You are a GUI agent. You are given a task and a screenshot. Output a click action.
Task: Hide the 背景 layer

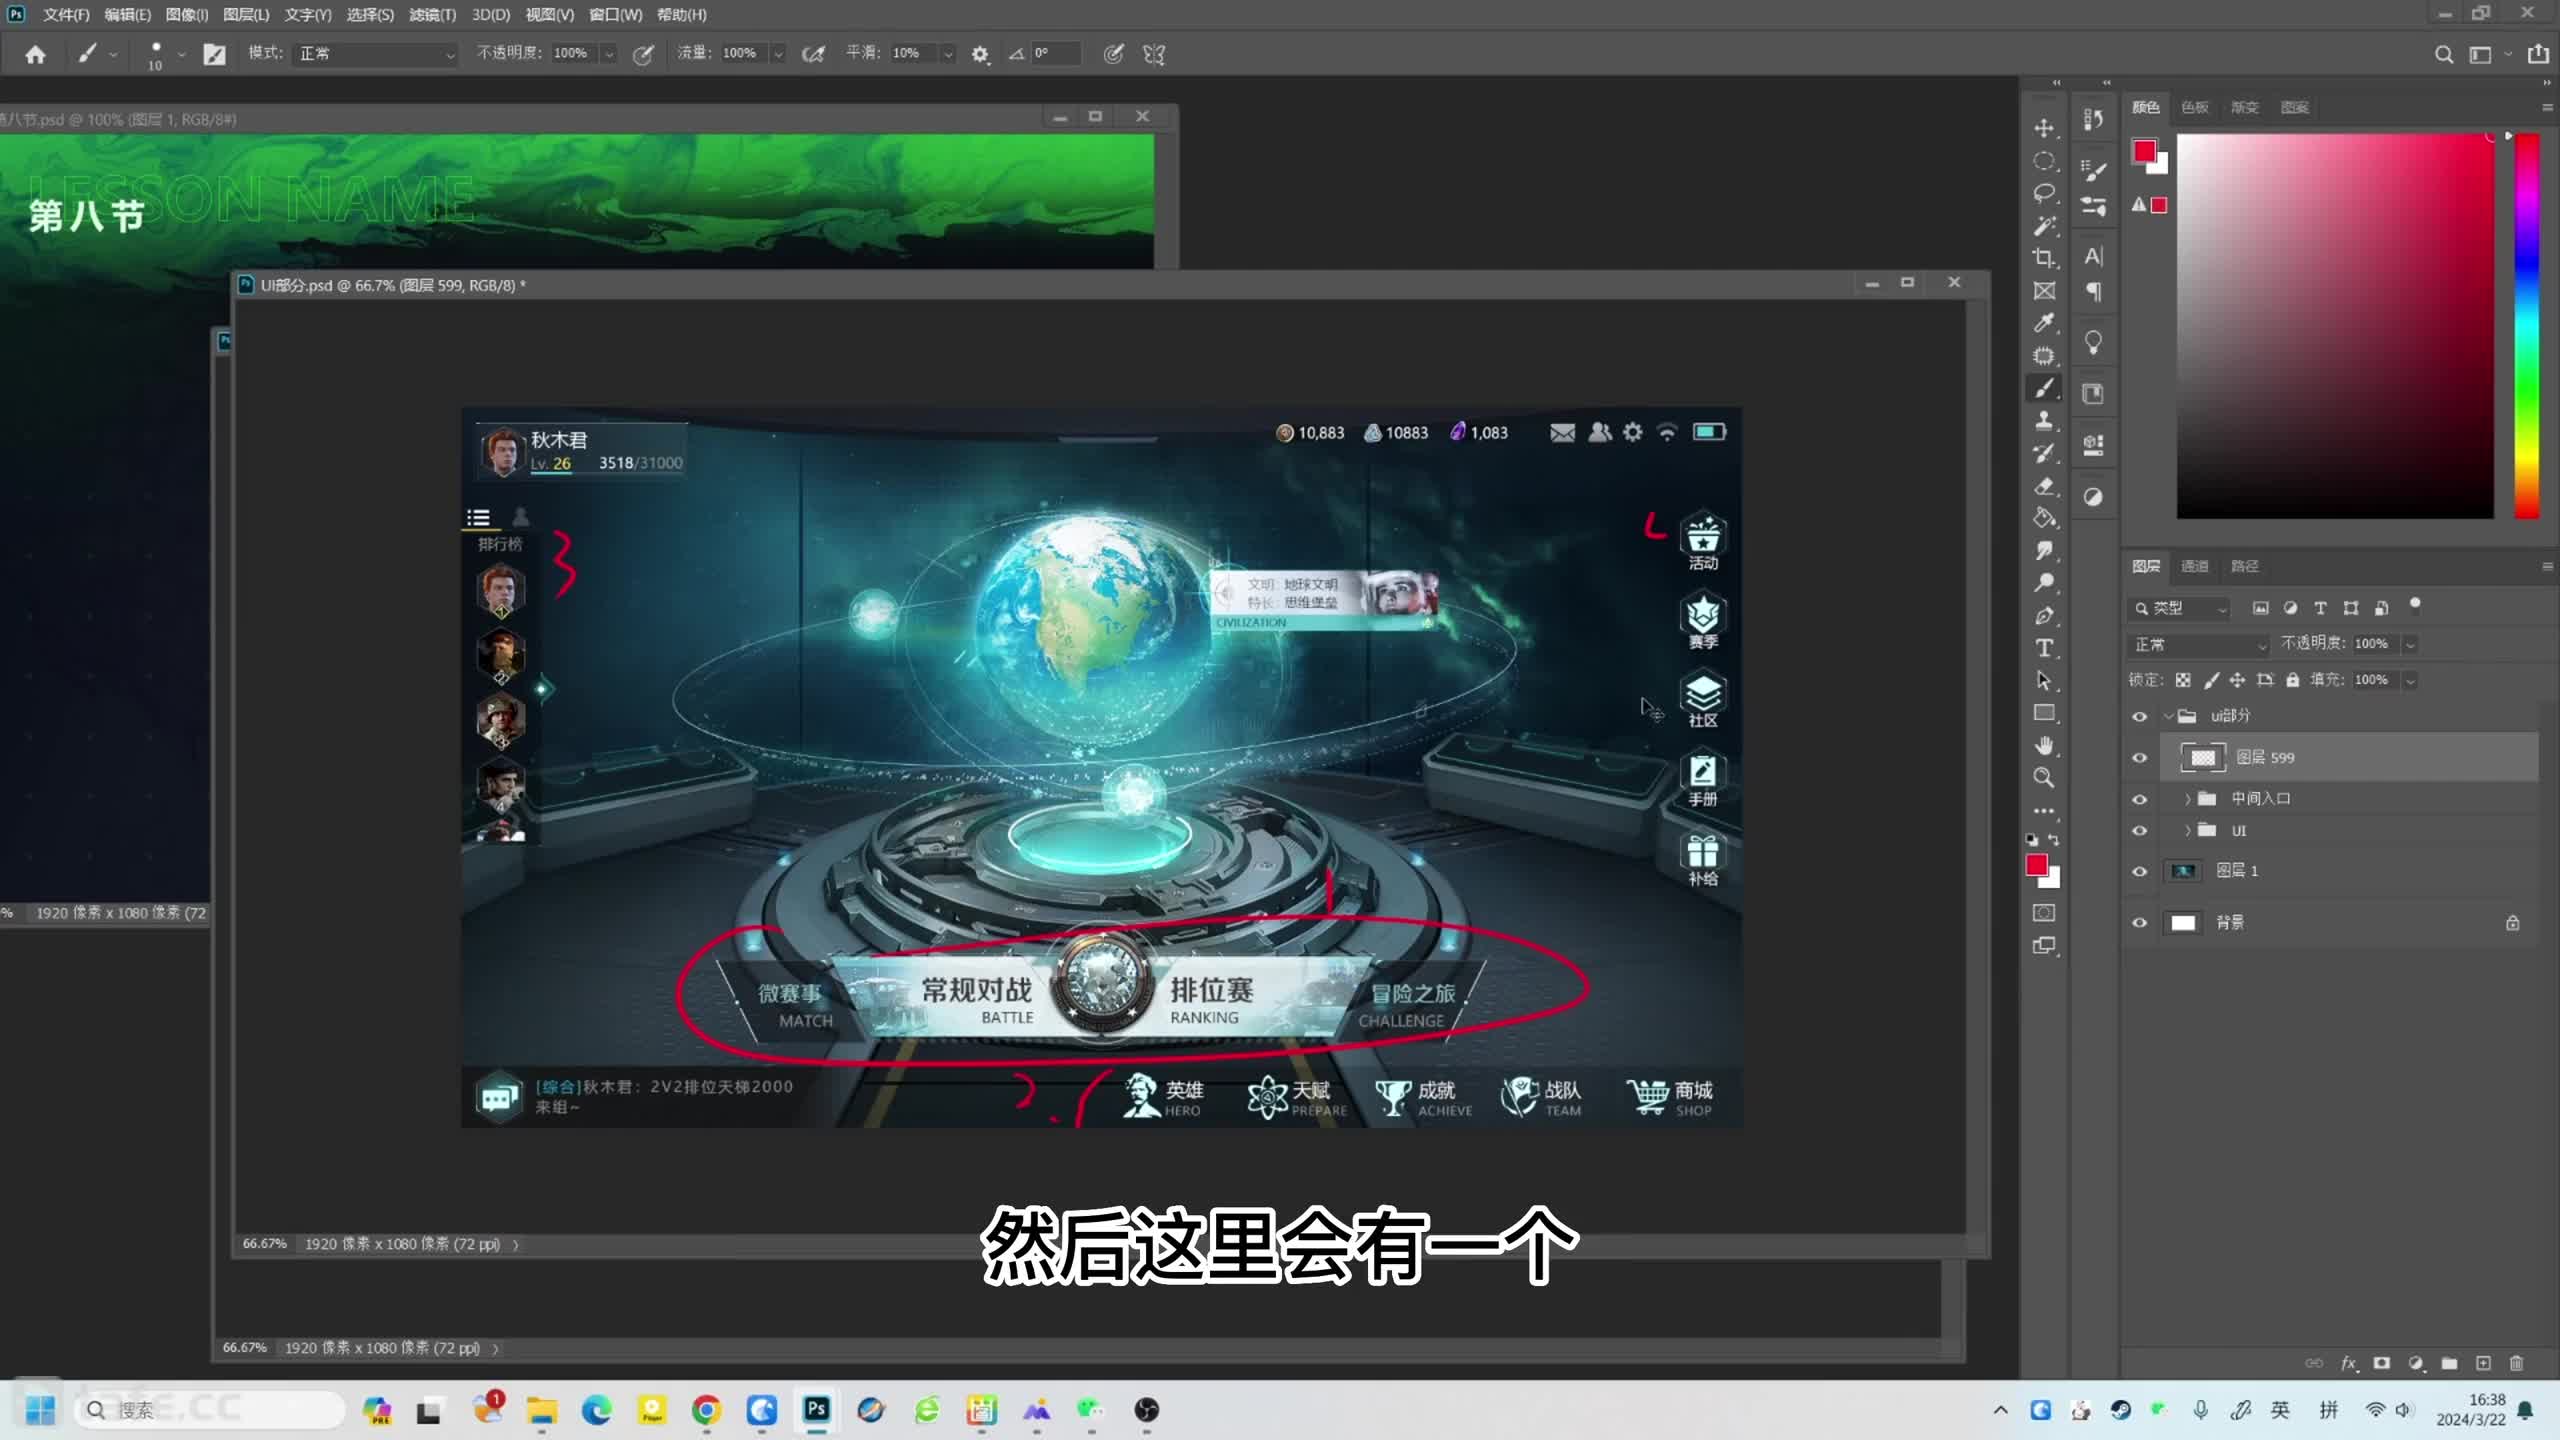point(2139,923)
